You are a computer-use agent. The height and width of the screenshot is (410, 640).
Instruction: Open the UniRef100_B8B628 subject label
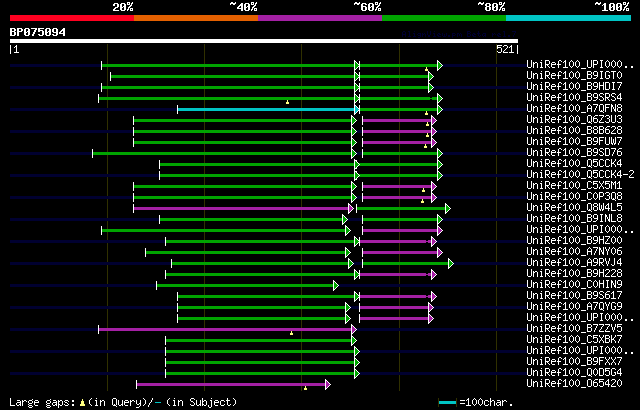coord(574,131)
